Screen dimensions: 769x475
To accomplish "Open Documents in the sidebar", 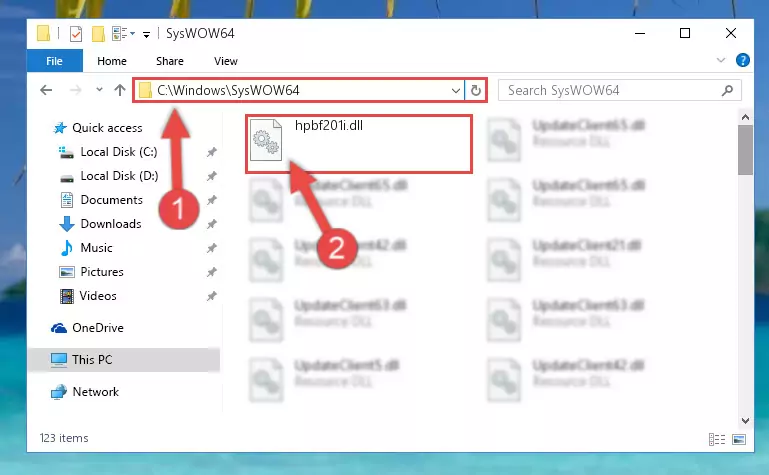I will click(111, 200).
